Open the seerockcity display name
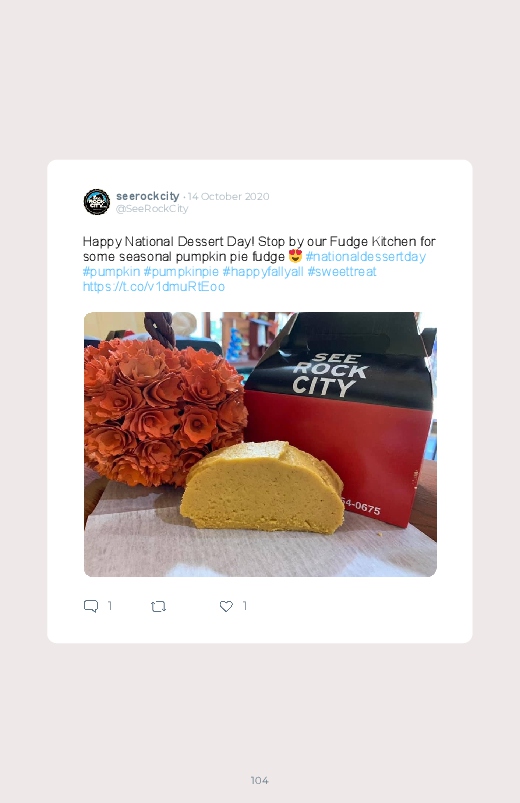The height and width of the screenshot is (803, 520). [x=148, y=196]
